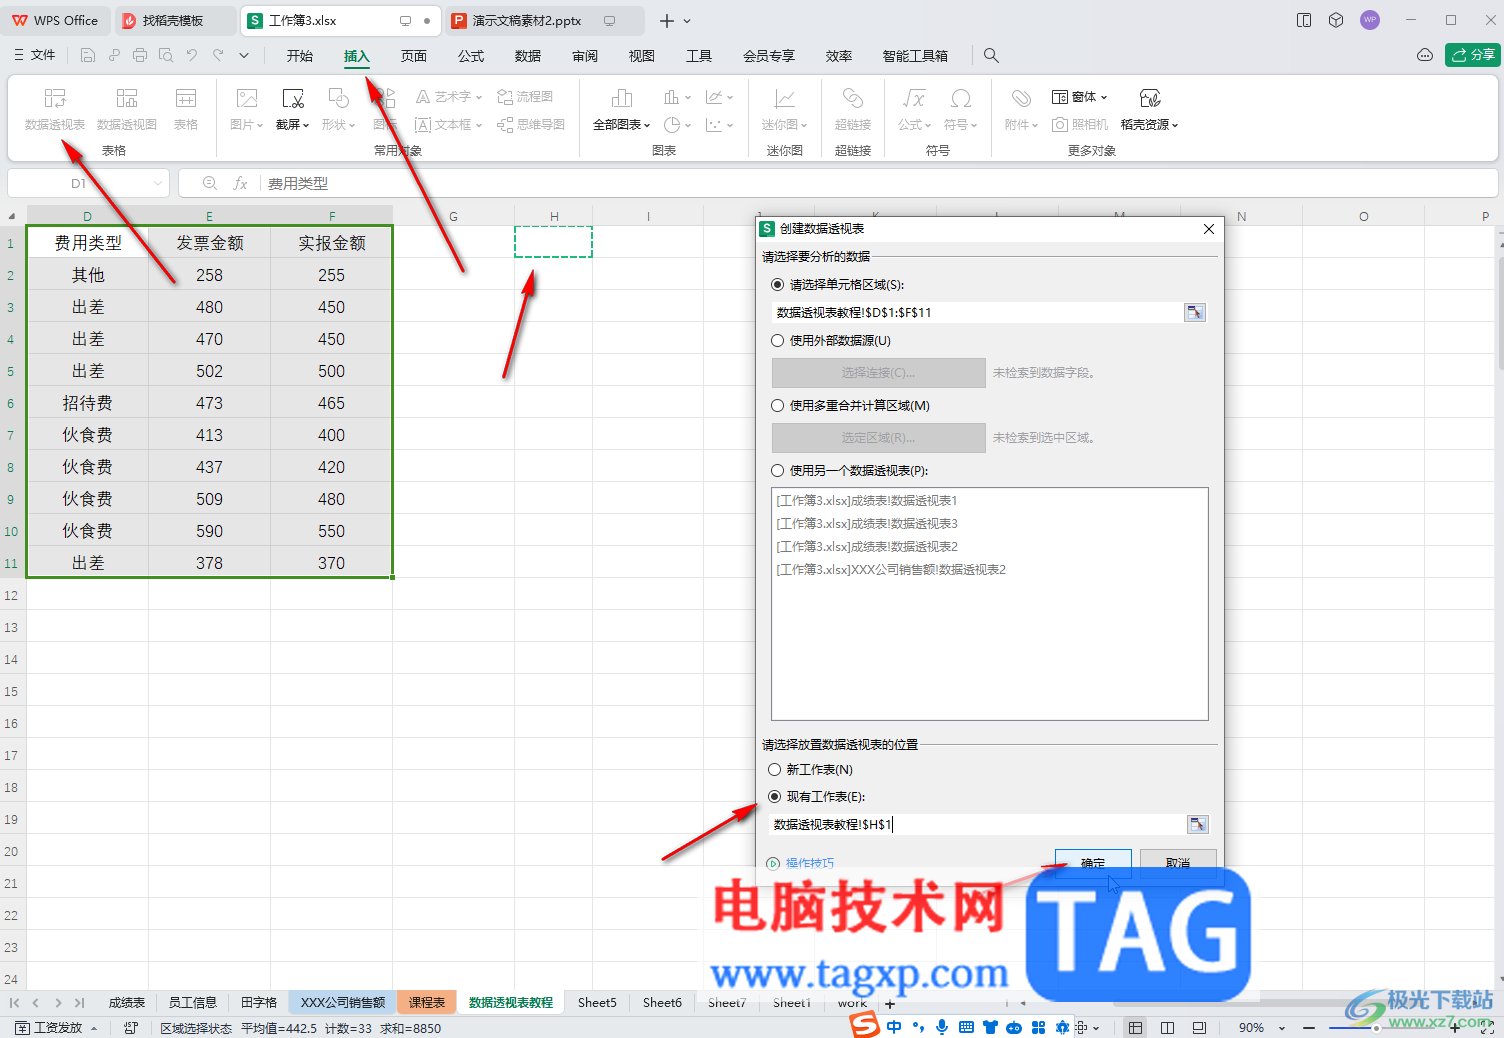The image size is (1504, 1038).
Task: Select 新工作表 radio button
Action: click(x=774, y=770)
